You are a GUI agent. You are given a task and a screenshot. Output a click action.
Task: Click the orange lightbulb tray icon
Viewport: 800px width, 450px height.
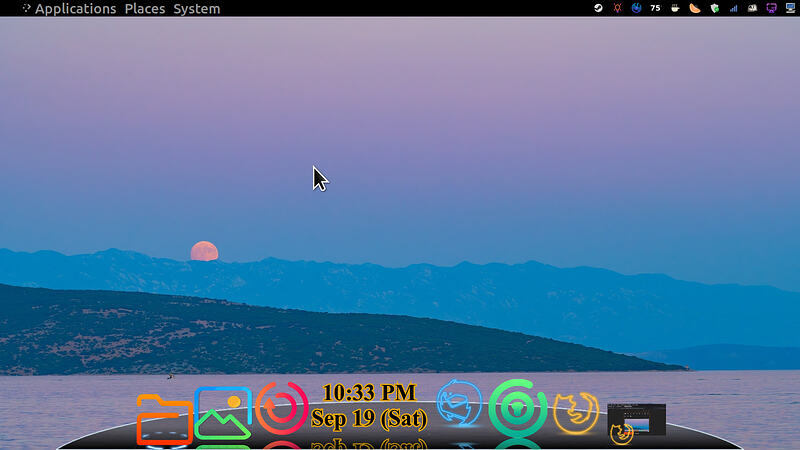[x=617, y=8]
